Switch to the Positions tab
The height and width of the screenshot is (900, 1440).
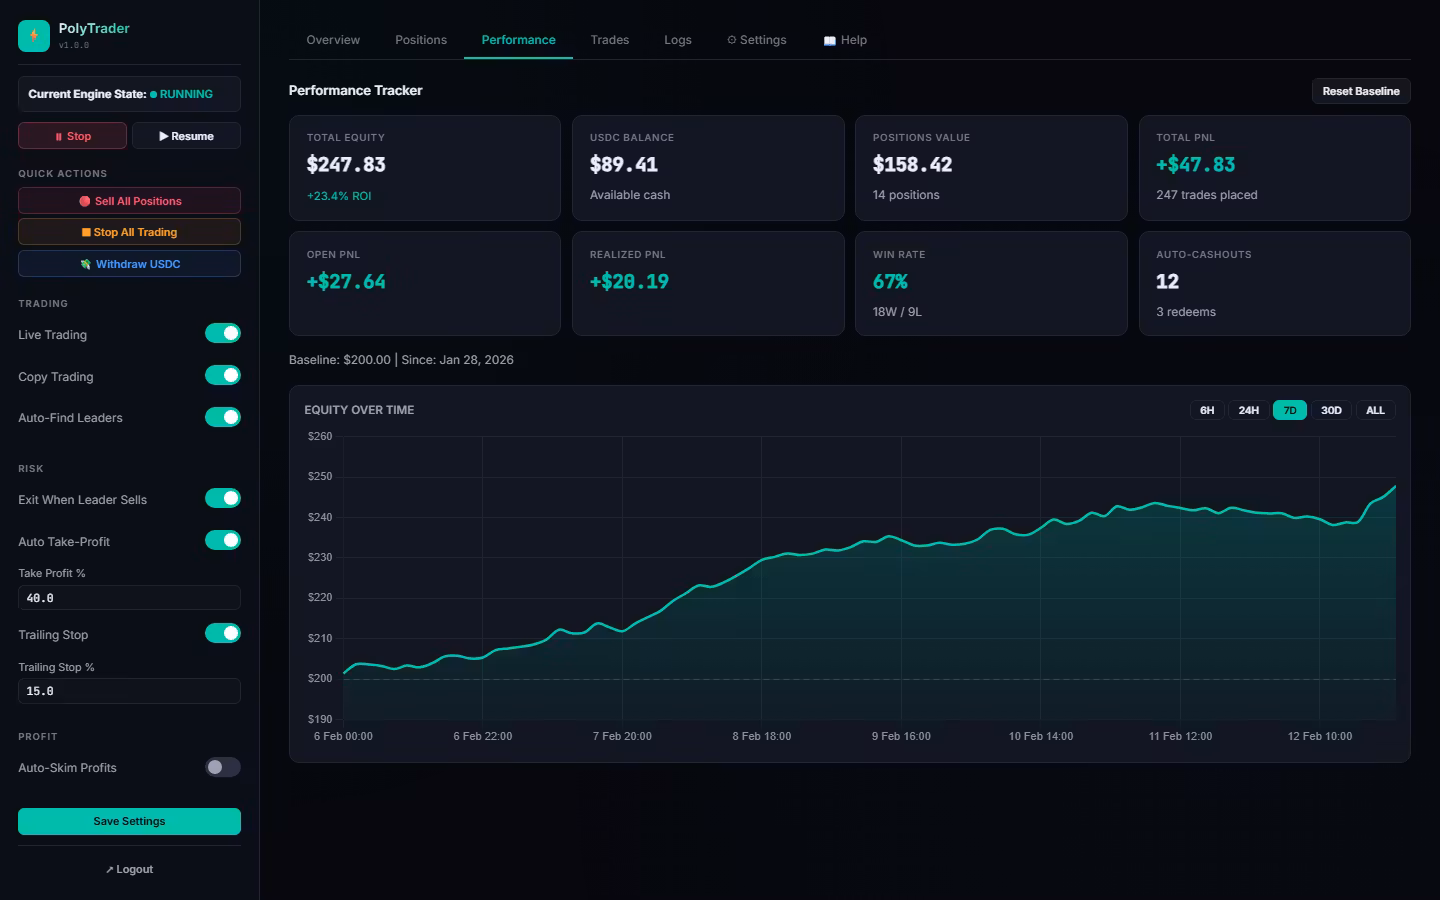pos(420,40)
